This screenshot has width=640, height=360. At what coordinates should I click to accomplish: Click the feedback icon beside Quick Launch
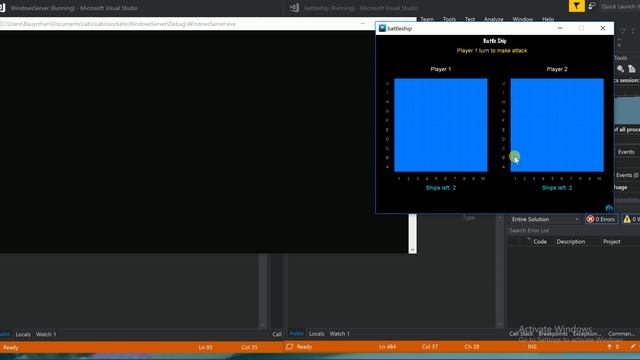[x=592, y=6]
